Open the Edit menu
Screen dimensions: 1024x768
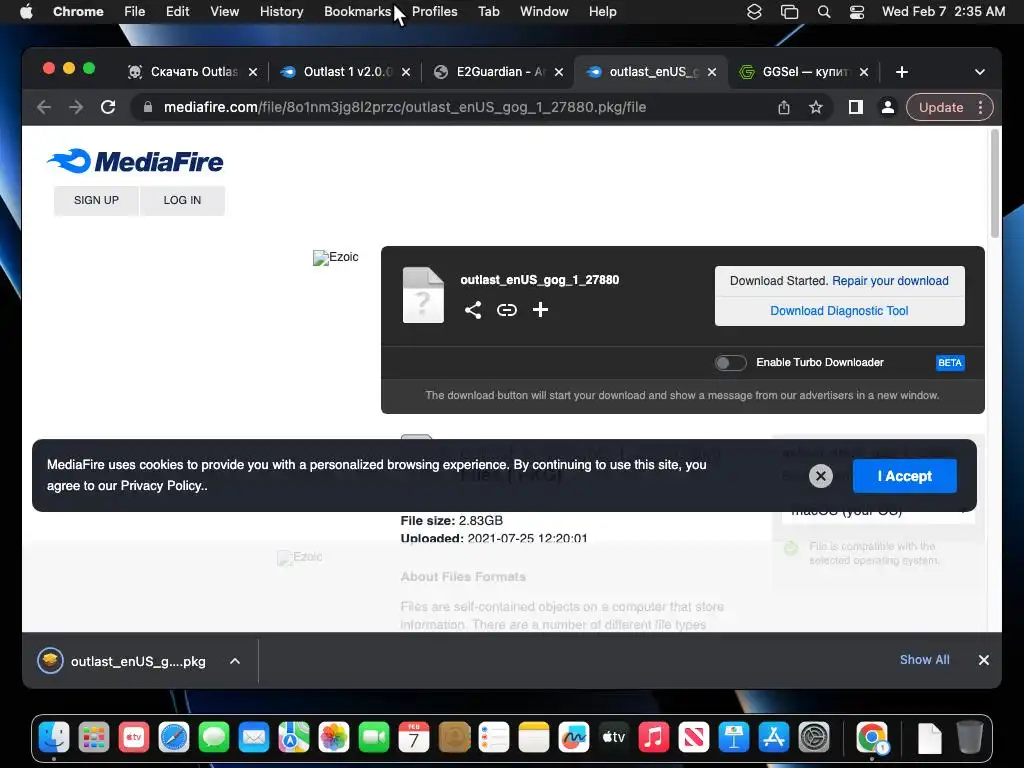[177, 12]
